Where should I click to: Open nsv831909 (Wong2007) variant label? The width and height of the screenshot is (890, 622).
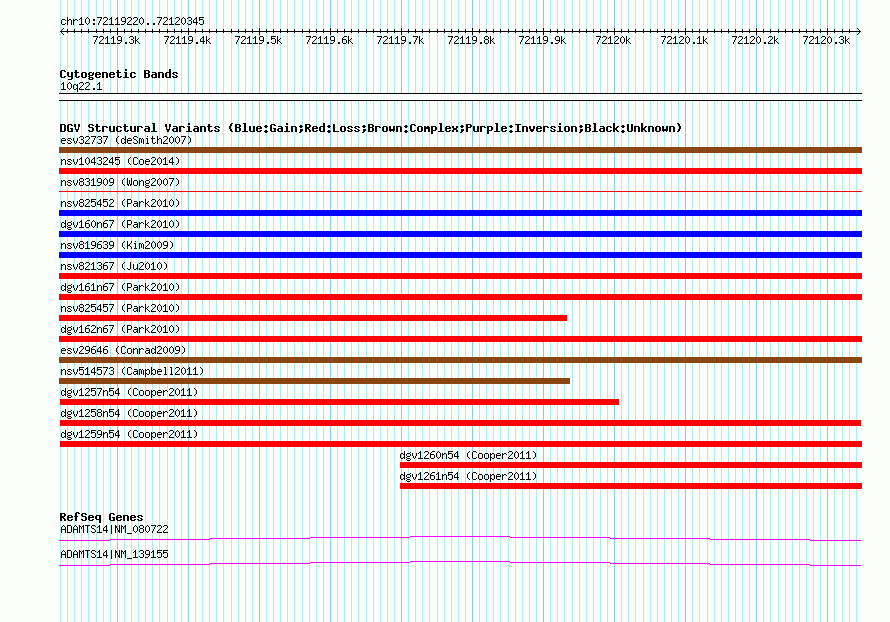coord(120,182)
